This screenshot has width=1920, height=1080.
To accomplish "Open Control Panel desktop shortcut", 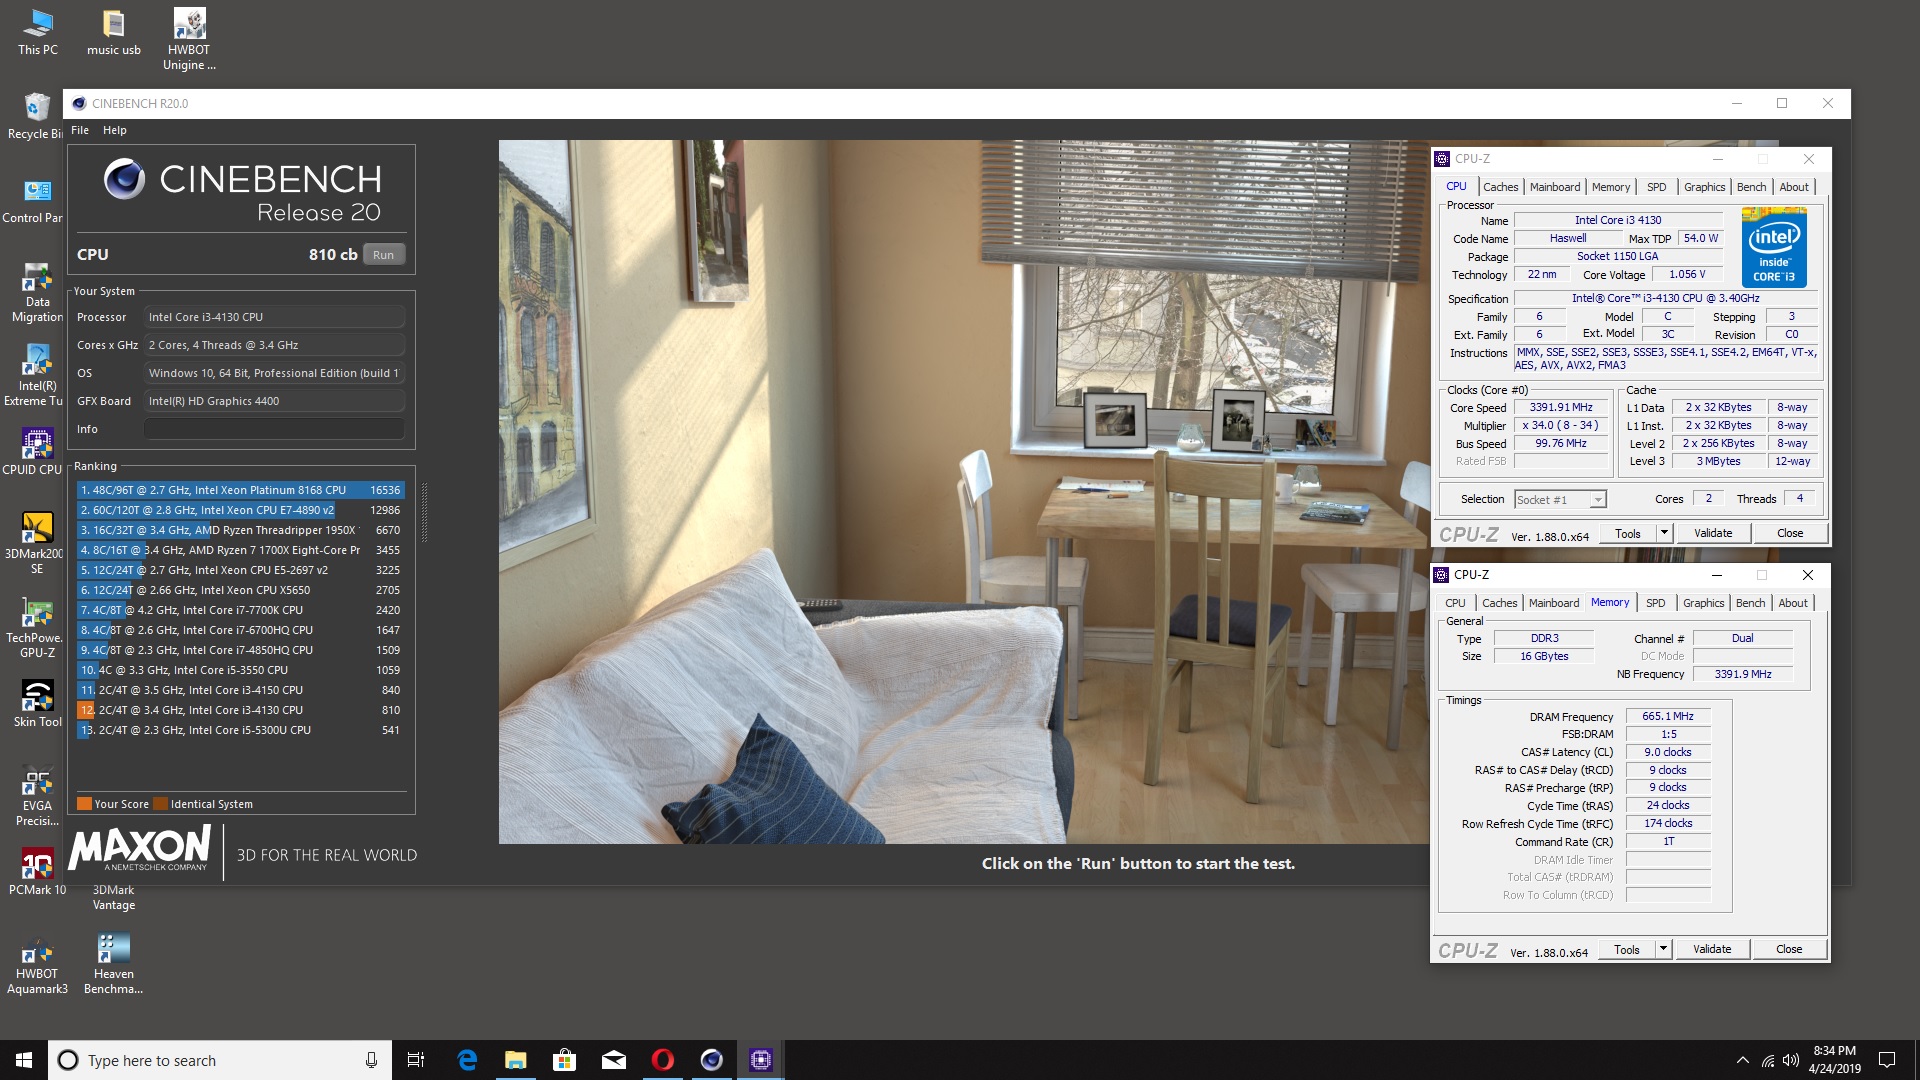I will 33,200.
